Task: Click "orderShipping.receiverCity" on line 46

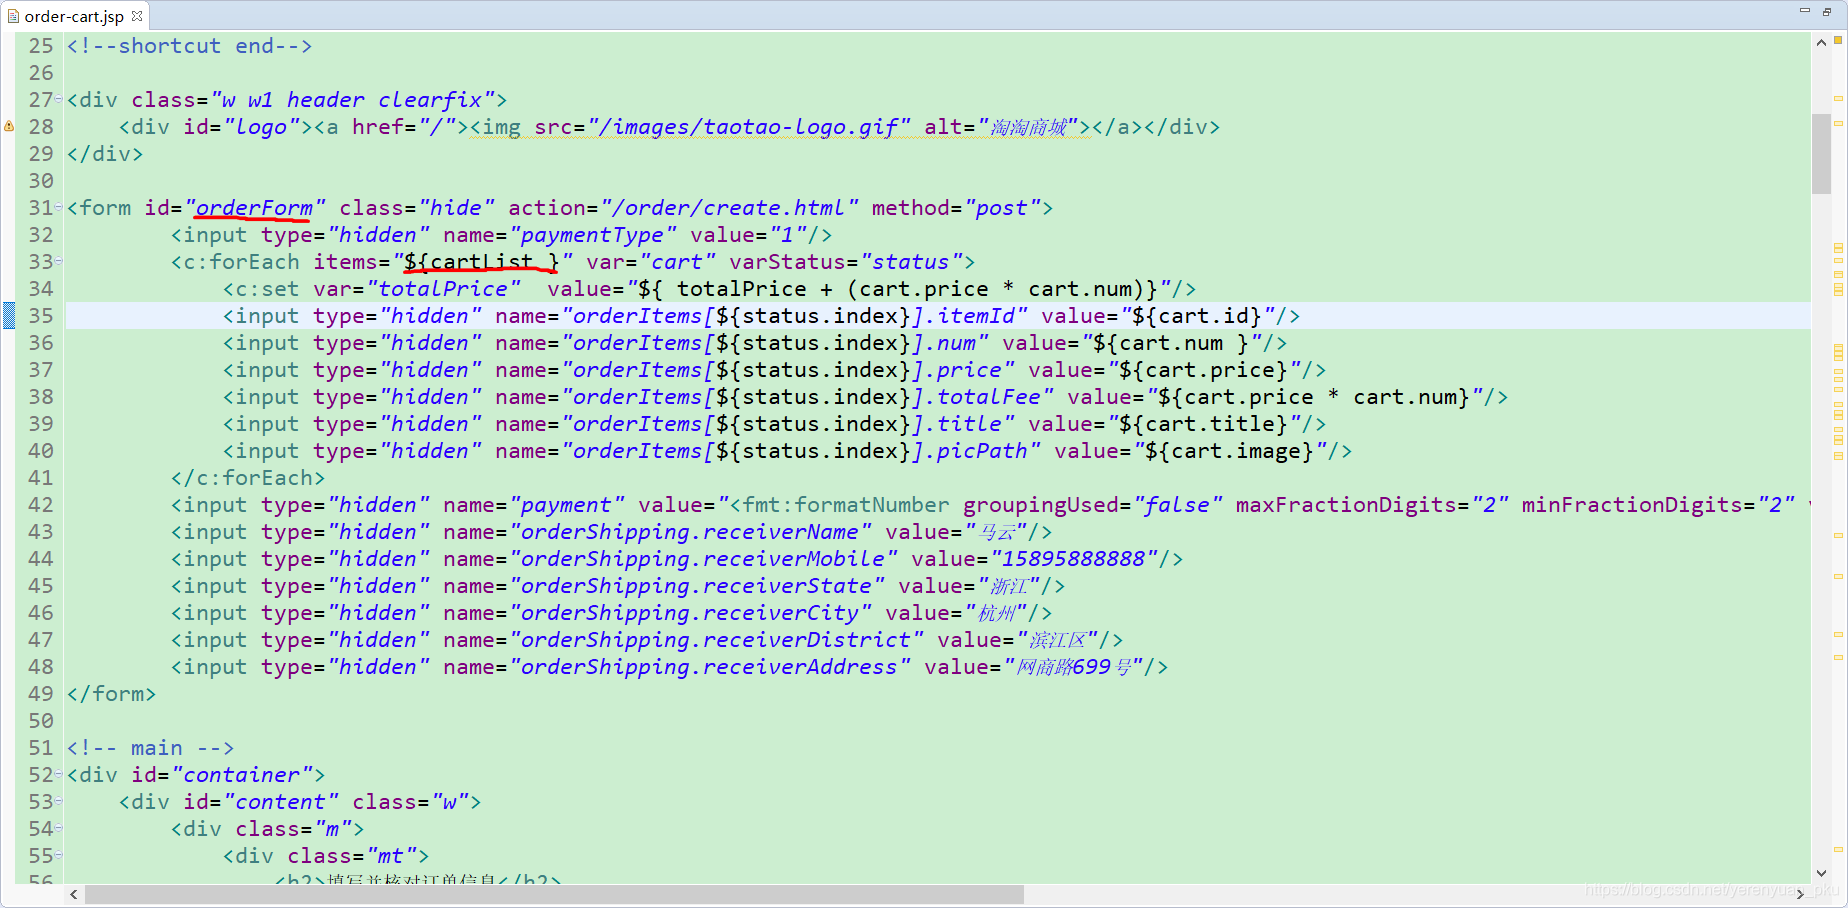Action: coord(690,613)
